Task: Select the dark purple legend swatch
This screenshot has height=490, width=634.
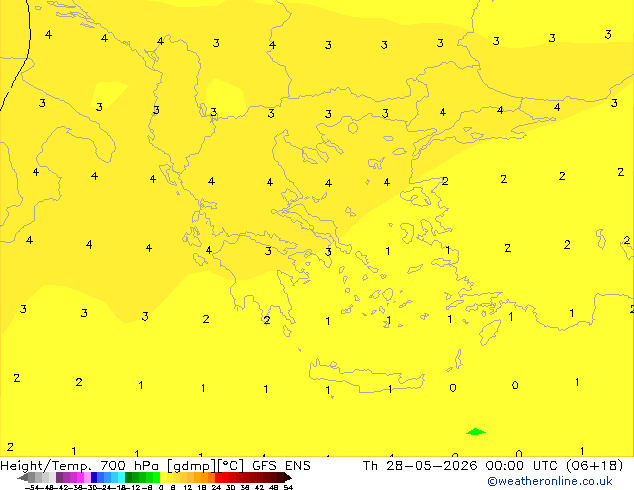Action: 59,477
